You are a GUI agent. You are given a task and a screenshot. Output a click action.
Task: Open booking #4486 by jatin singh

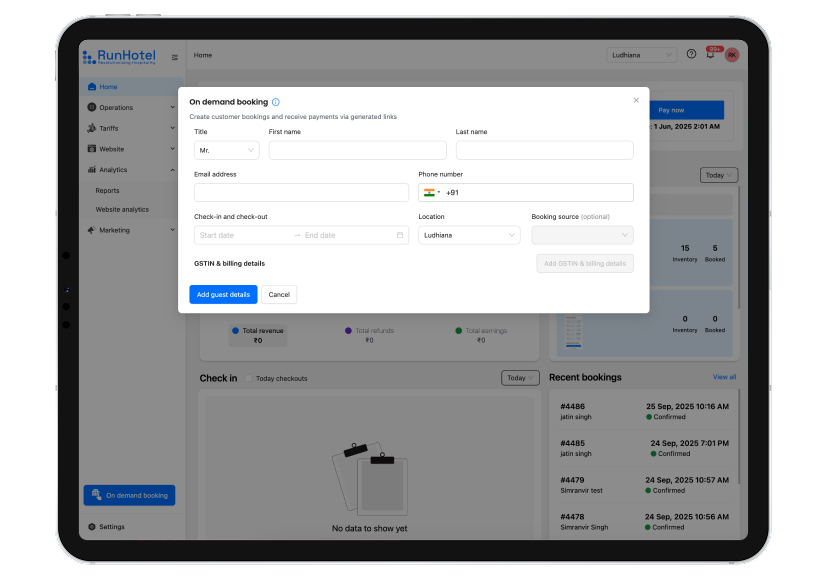(644, 411)
